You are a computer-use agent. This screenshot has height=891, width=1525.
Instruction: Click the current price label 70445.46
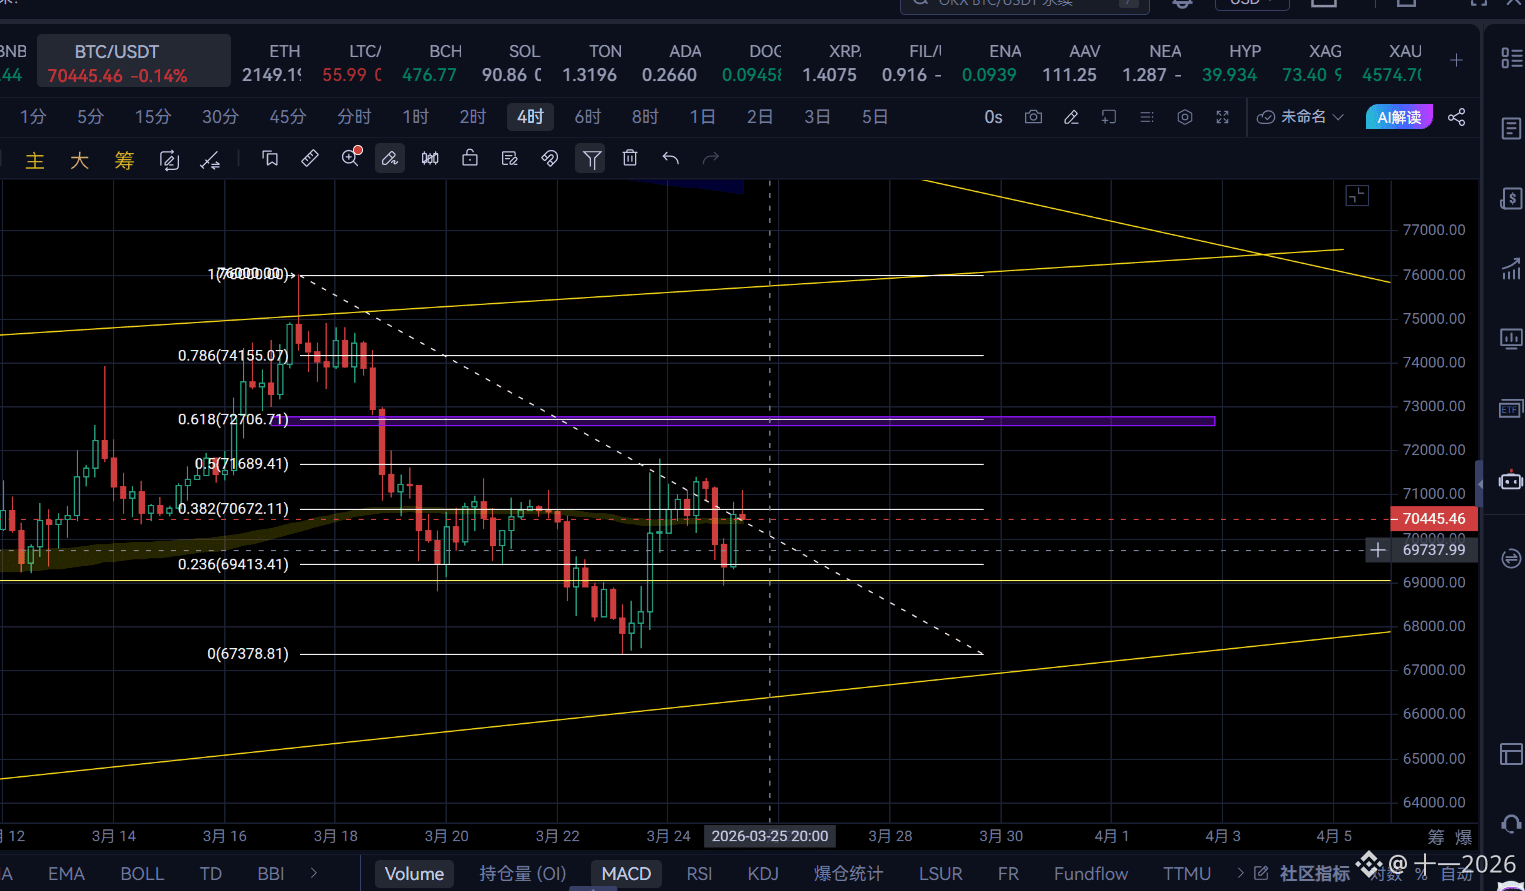(x=1433, y=519)
